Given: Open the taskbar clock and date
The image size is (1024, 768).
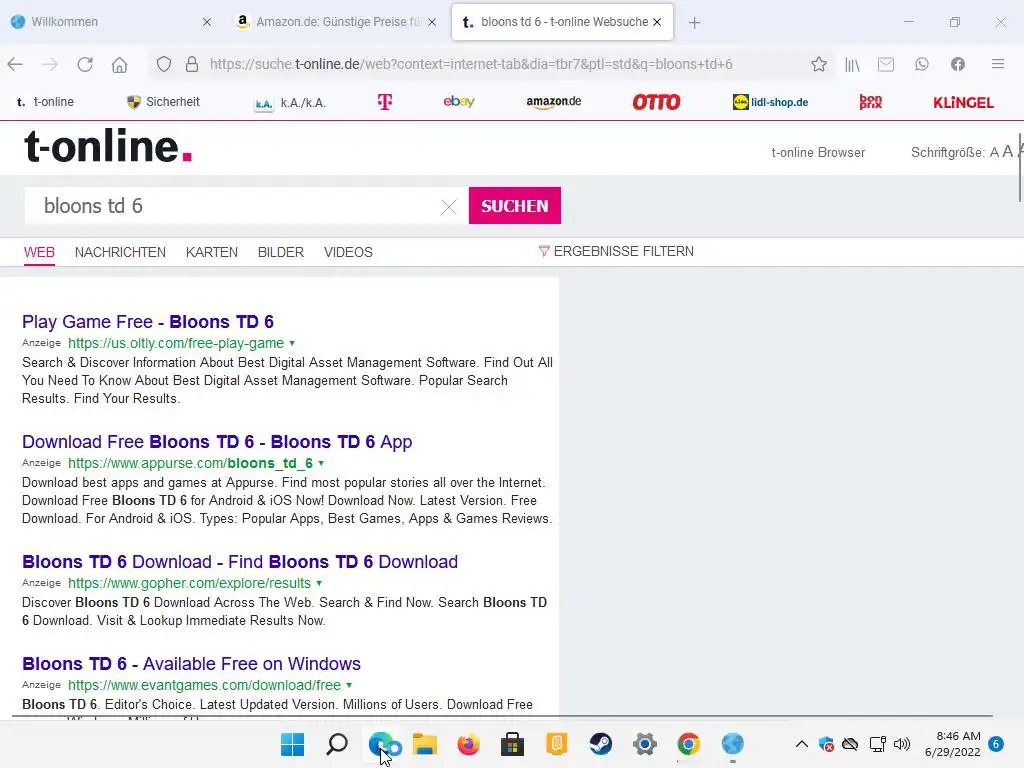Looking at the screenshot, I should click(x=953, y=744).
